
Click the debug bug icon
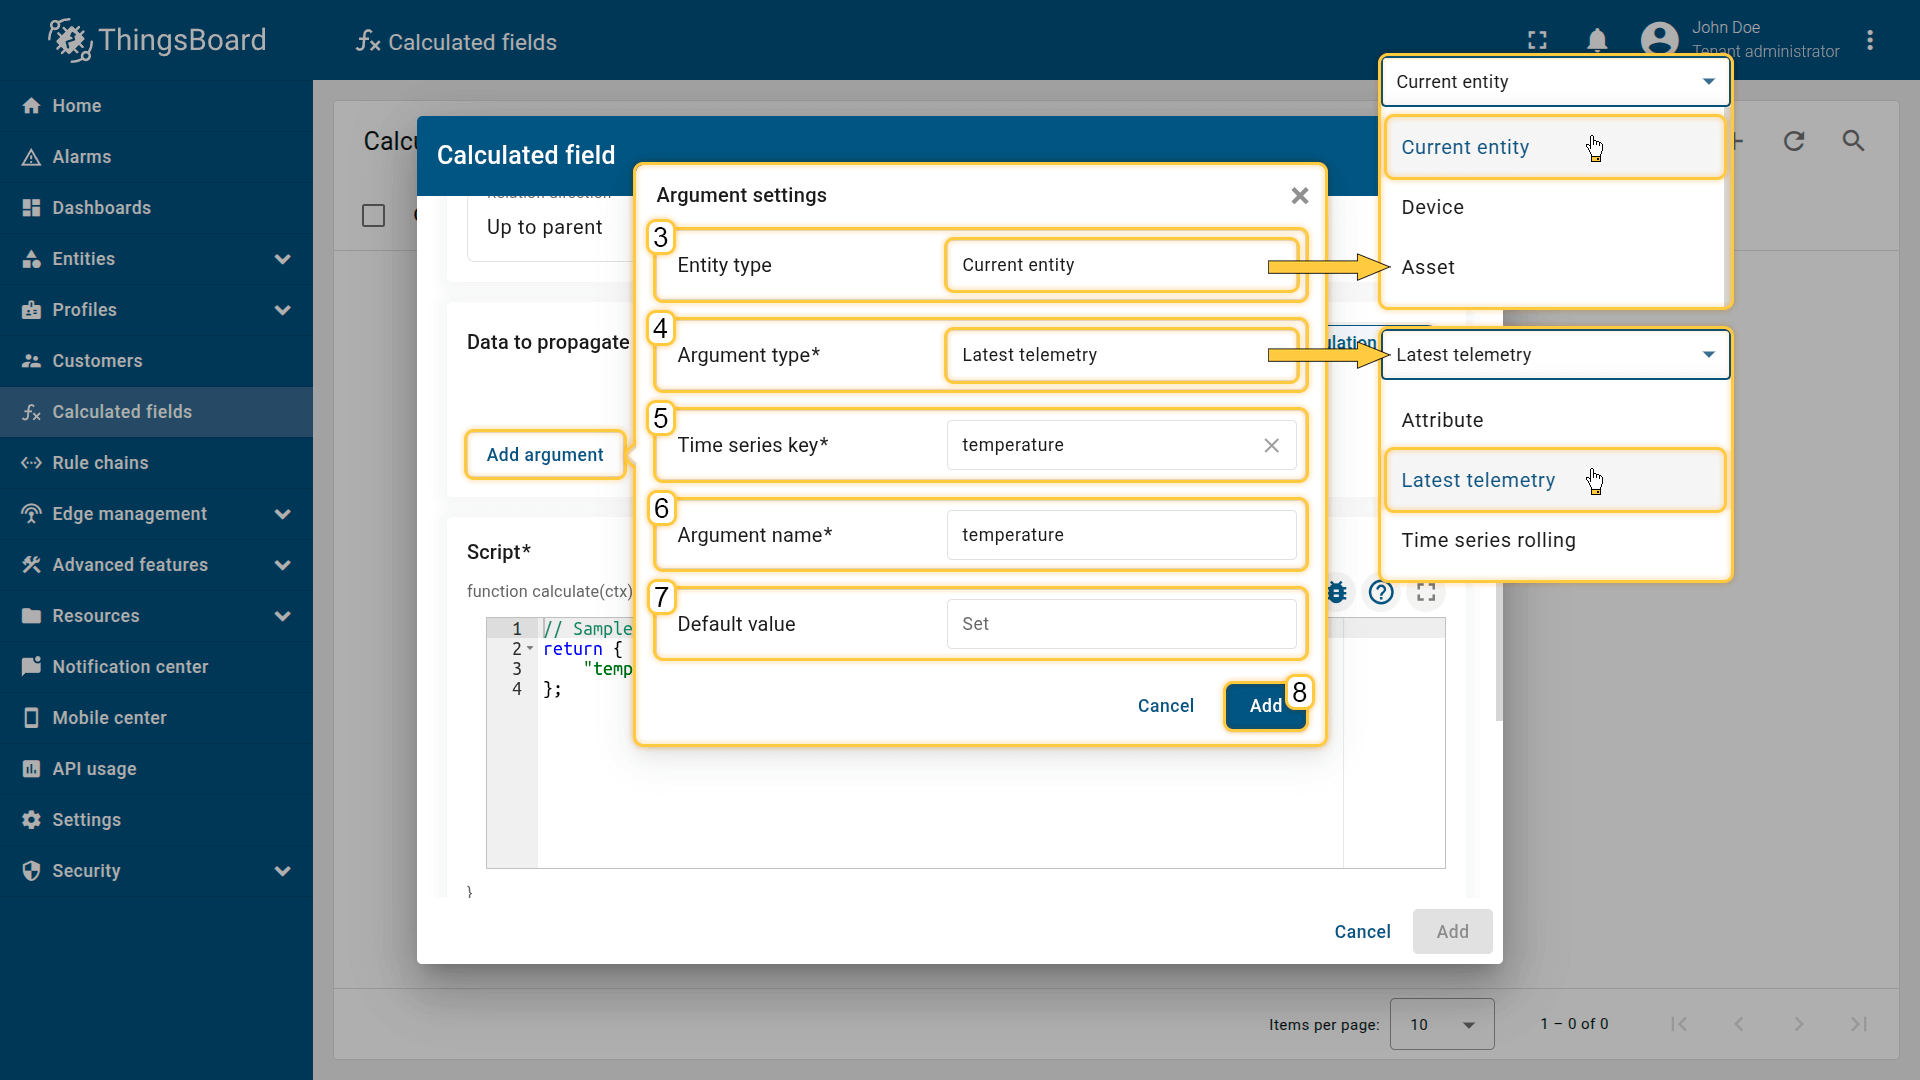(x=1337, y=592)
